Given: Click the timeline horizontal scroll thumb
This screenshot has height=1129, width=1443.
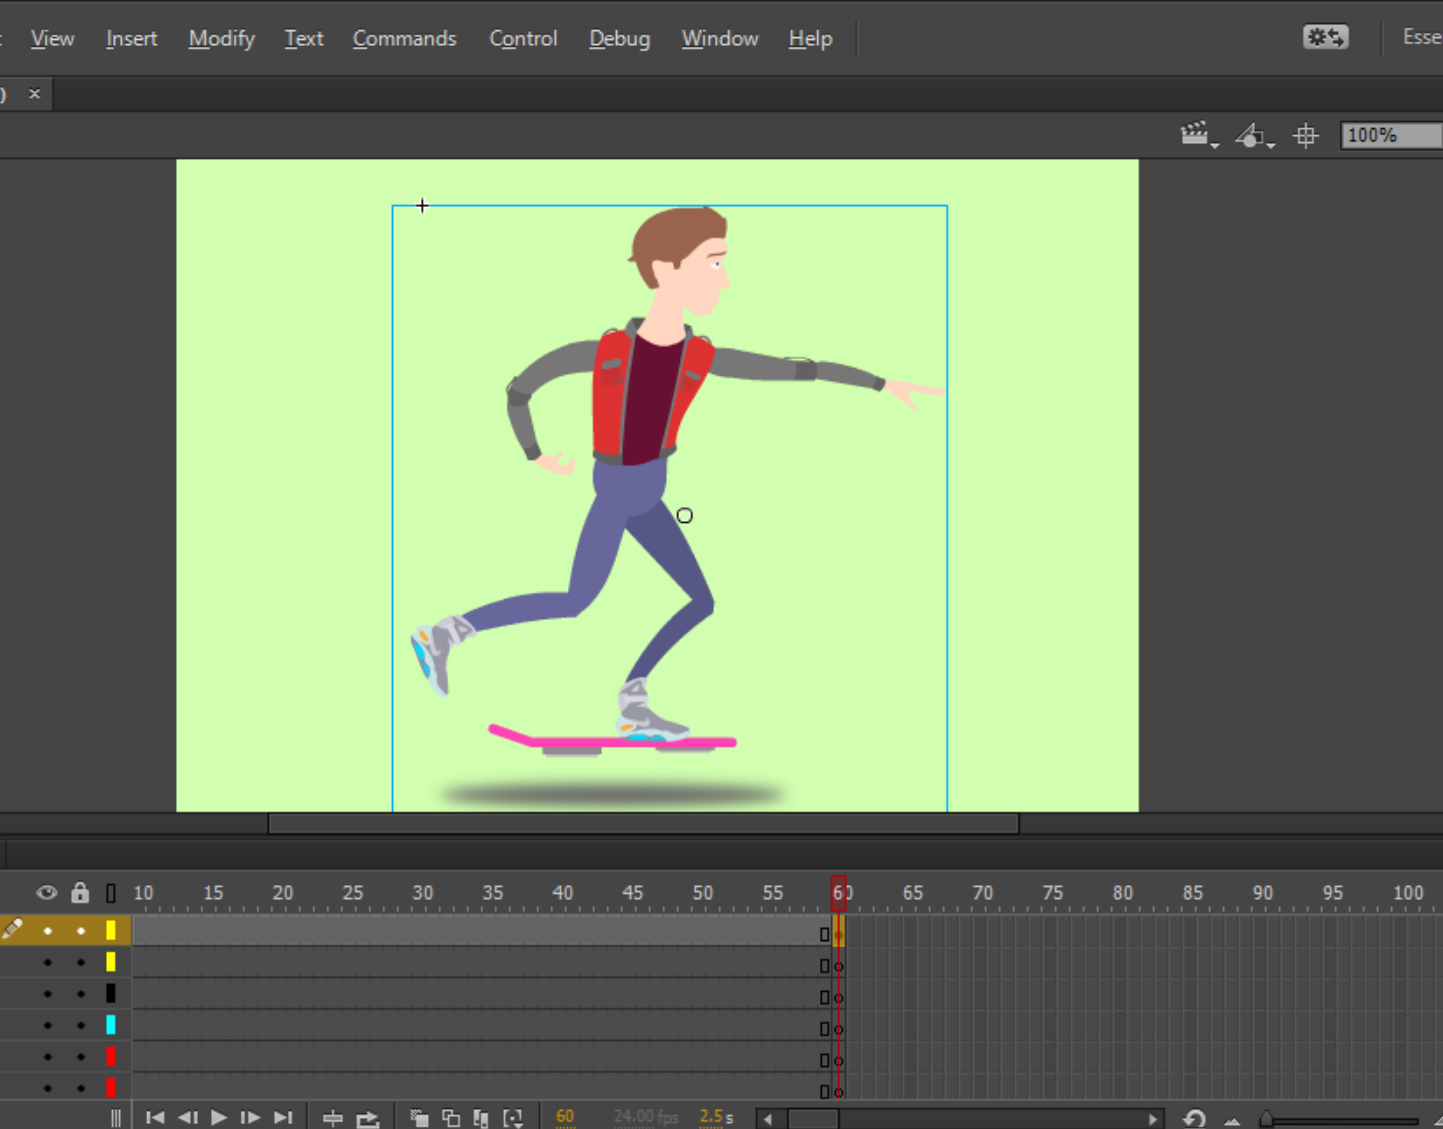Looking at the screenshot, I should click(x=813, y=1119).
